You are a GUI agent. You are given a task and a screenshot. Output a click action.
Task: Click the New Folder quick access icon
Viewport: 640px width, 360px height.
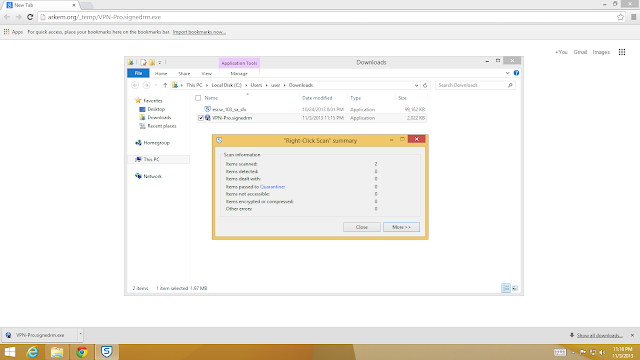[x=152, y=62]
